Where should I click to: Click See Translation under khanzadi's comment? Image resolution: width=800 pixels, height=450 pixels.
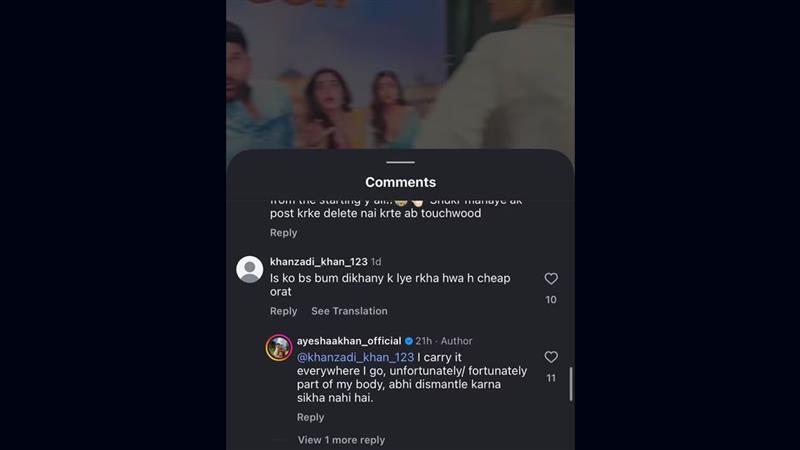349,311
